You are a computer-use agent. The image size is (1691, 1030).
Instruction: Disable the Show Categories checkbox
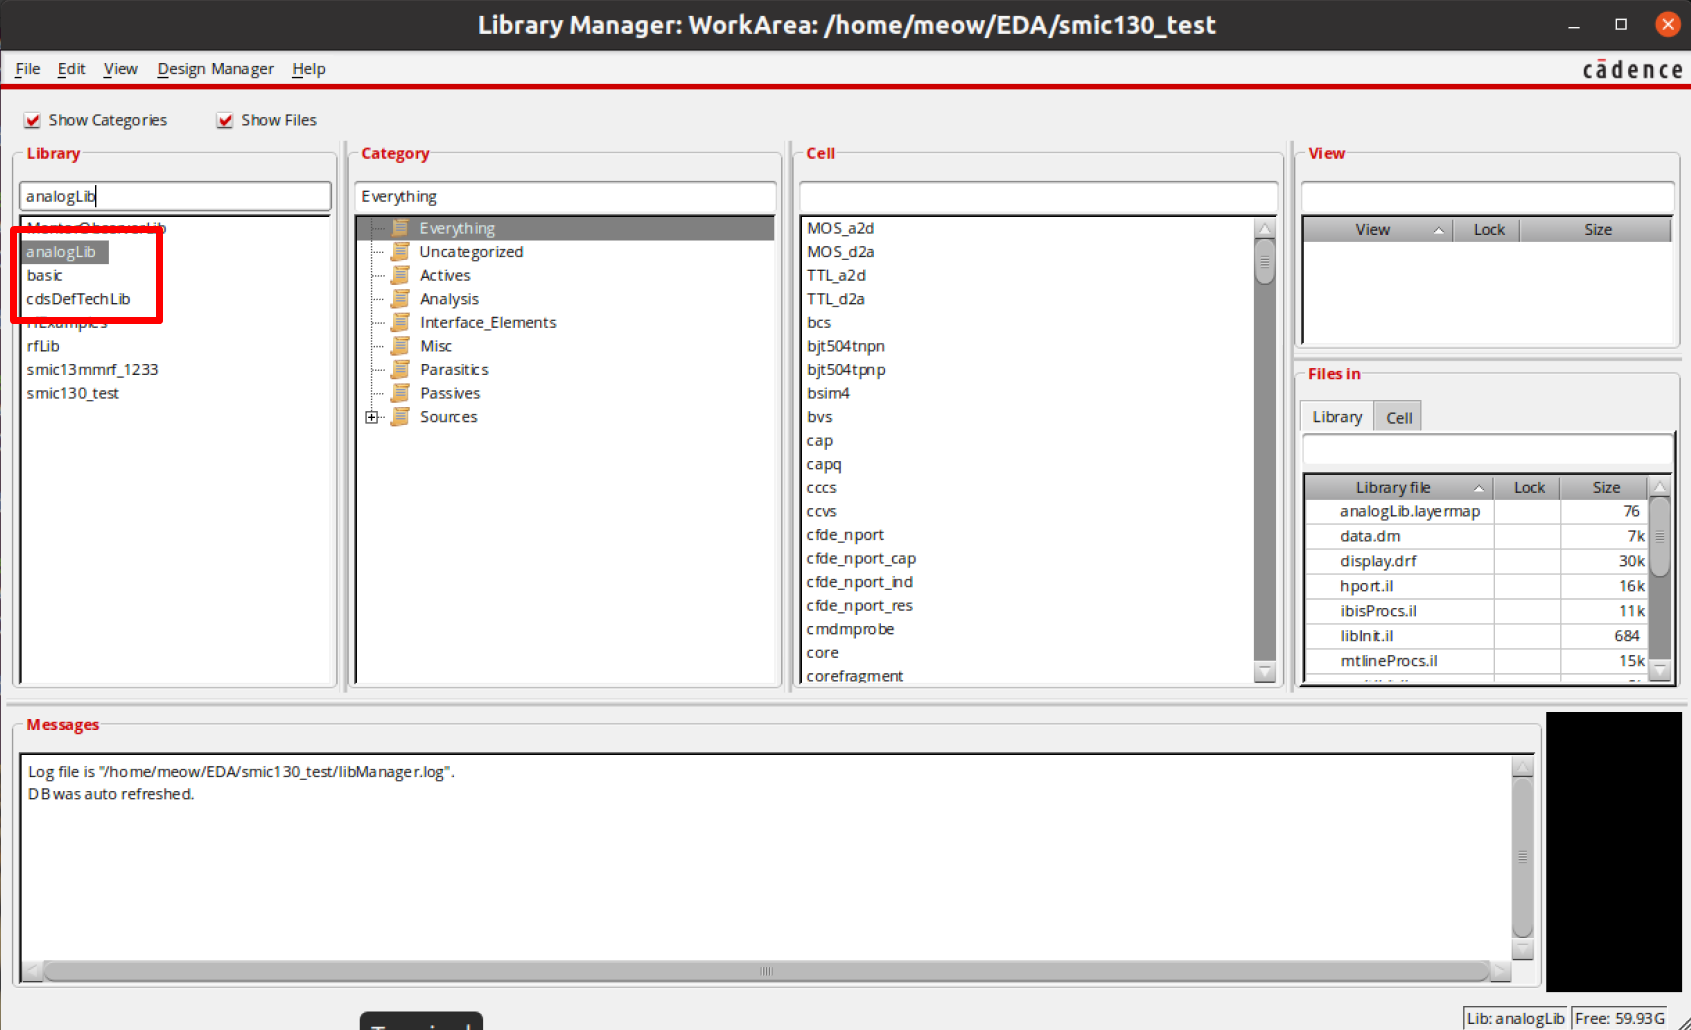(x=32, y=119)
